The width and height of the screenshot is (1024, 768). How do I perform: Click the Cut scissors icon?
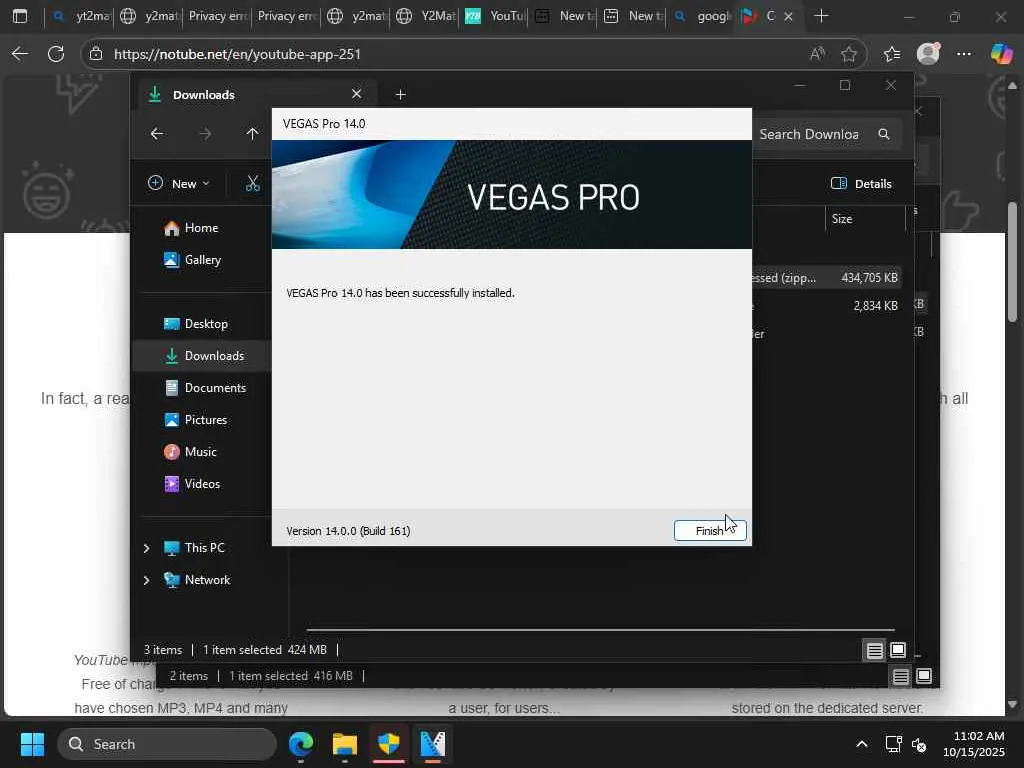point(253,184)
